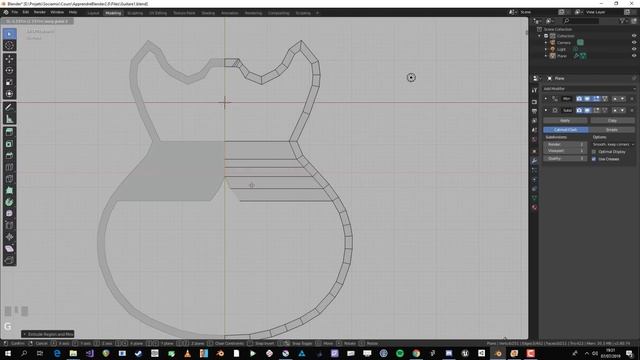Open the Render menu
640x360 pixels.
tap(40, 12)
